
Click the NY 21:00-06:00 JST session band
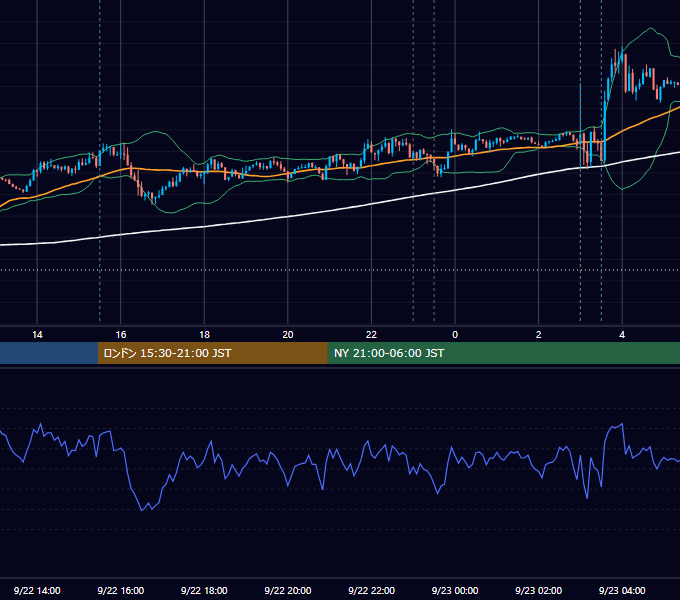(x=503, y=353)
